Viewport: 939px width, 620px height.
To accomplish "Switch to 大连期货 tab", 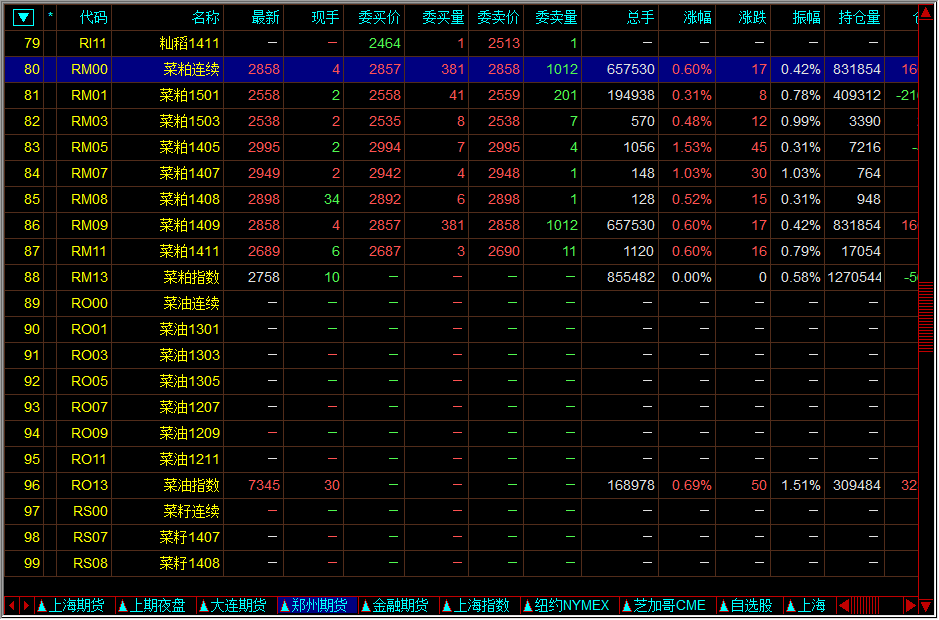I will coord(234,606).
